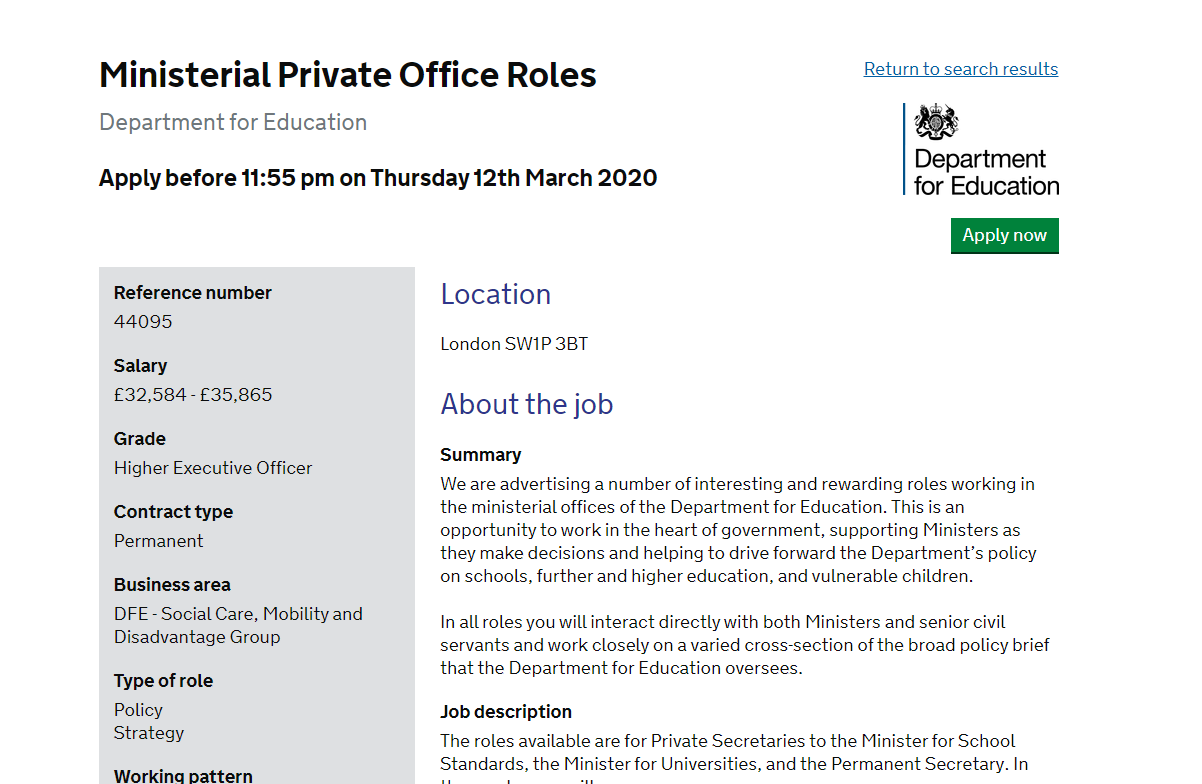Click the London SW1P 3BT address
Image resolution: width=1202 pixels, height=784 pixels.
(x=514, y=344)
